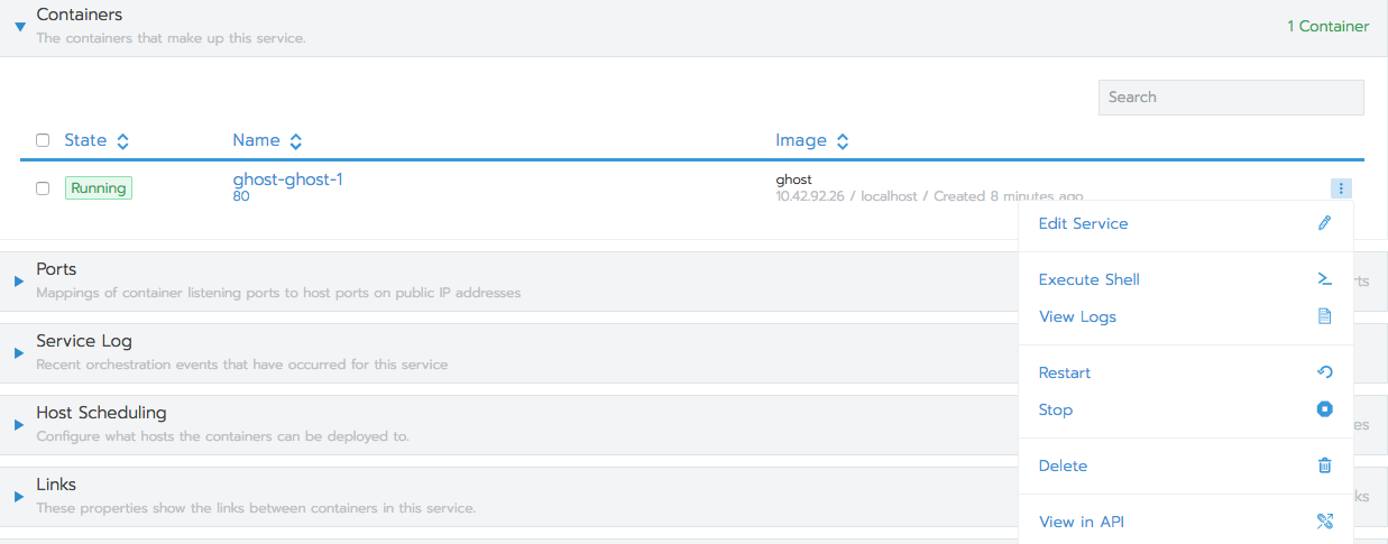
Task: Click the trash can Delete icon
Action: (x=1324, y=465)
